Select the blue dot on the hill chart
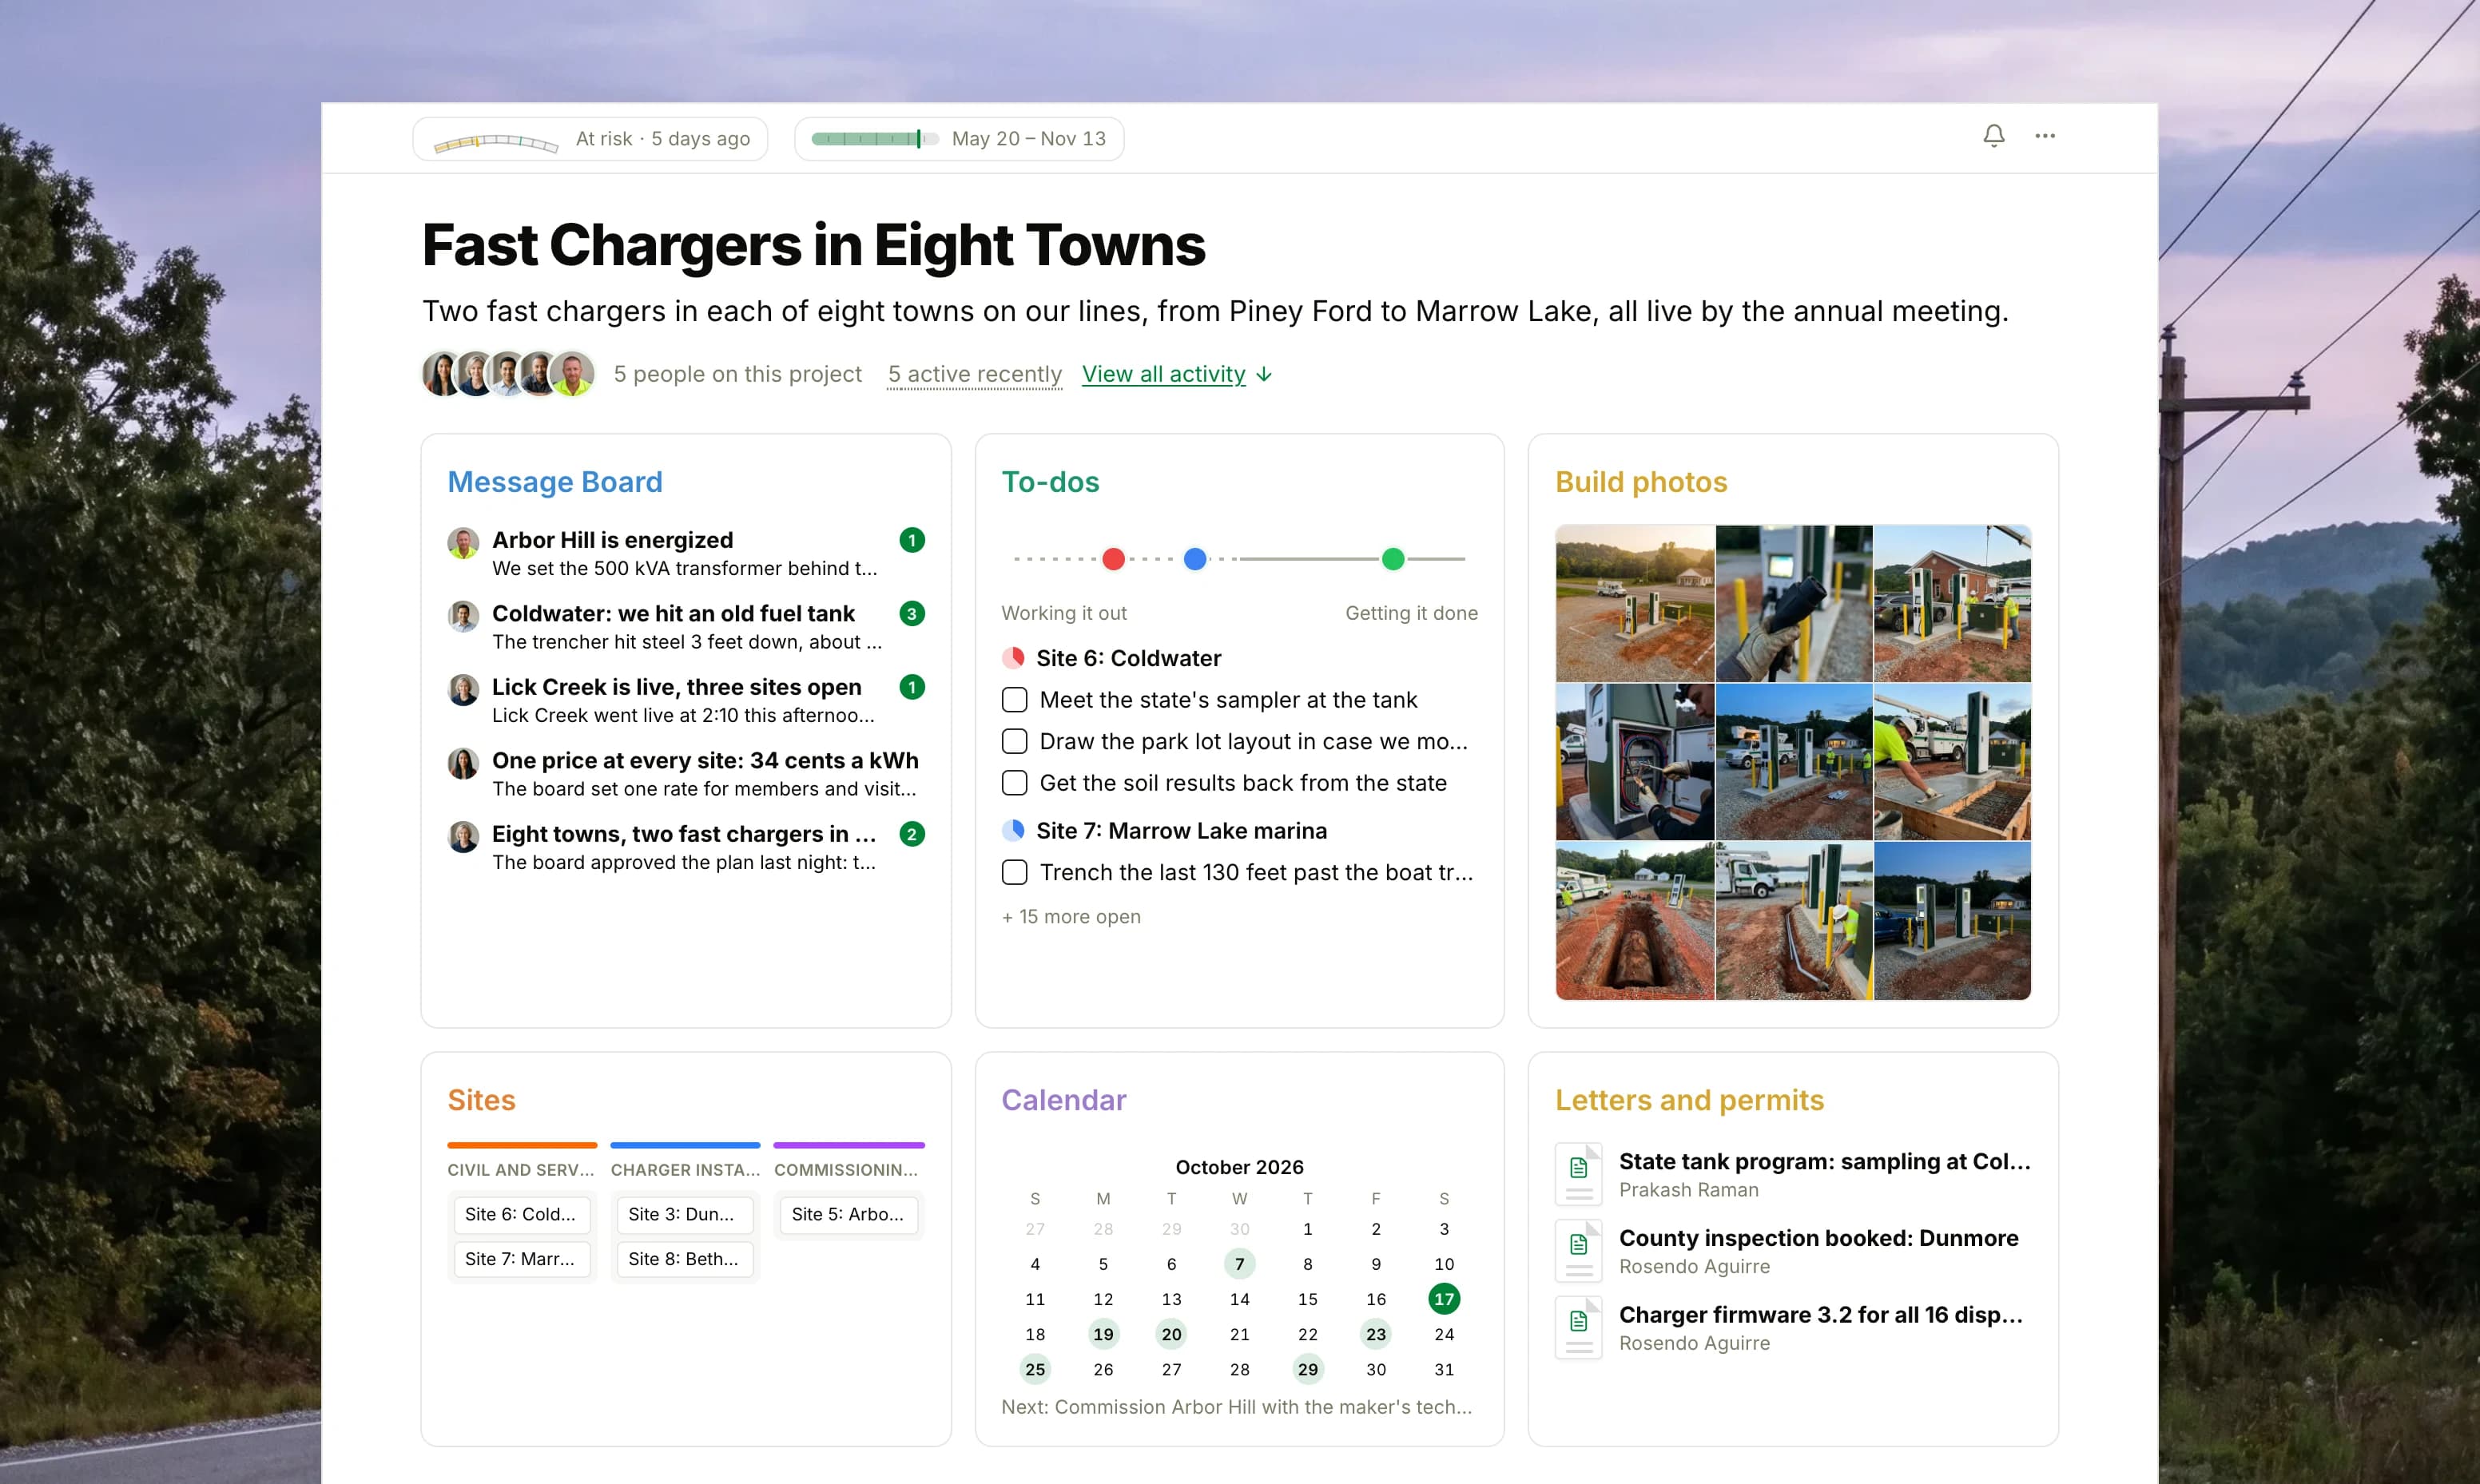The width and height of the screenshot is (2480, 1484). tap(1195, 559)
